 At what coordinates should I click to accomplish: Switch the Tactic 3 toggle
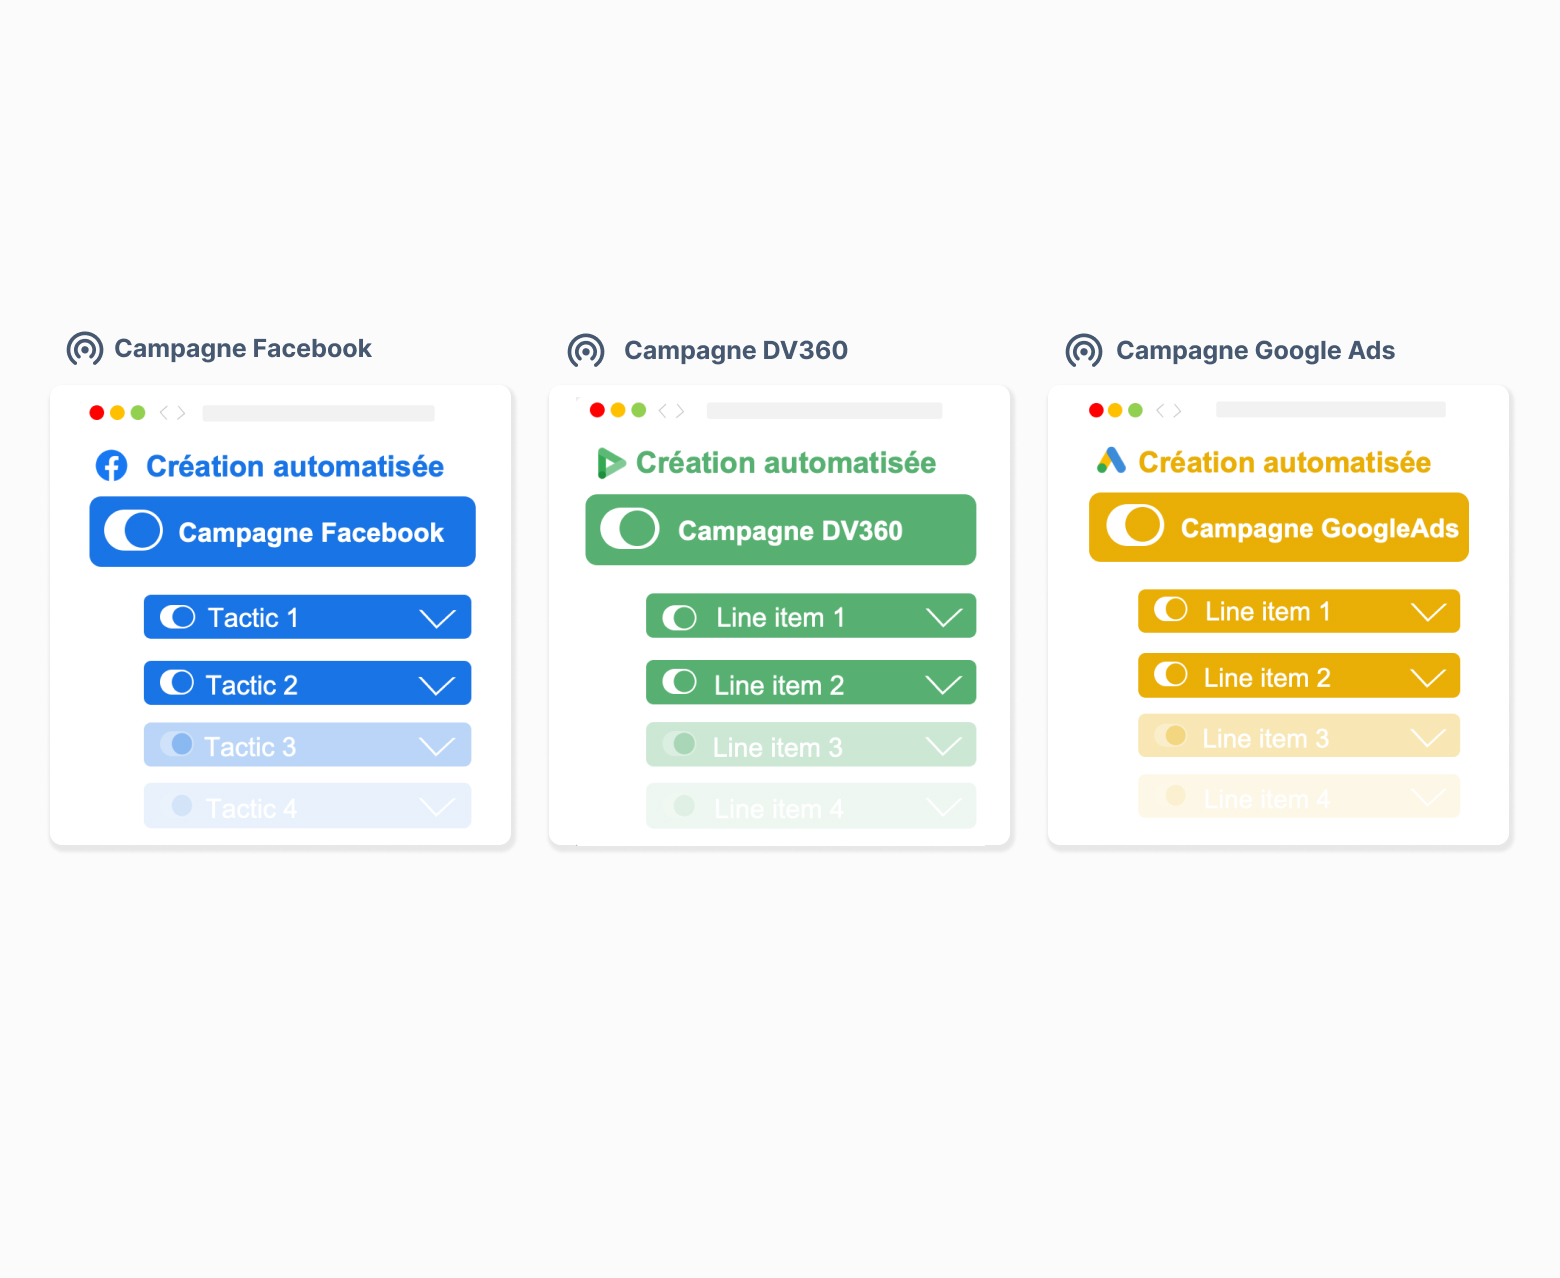(x=177, y=745)
